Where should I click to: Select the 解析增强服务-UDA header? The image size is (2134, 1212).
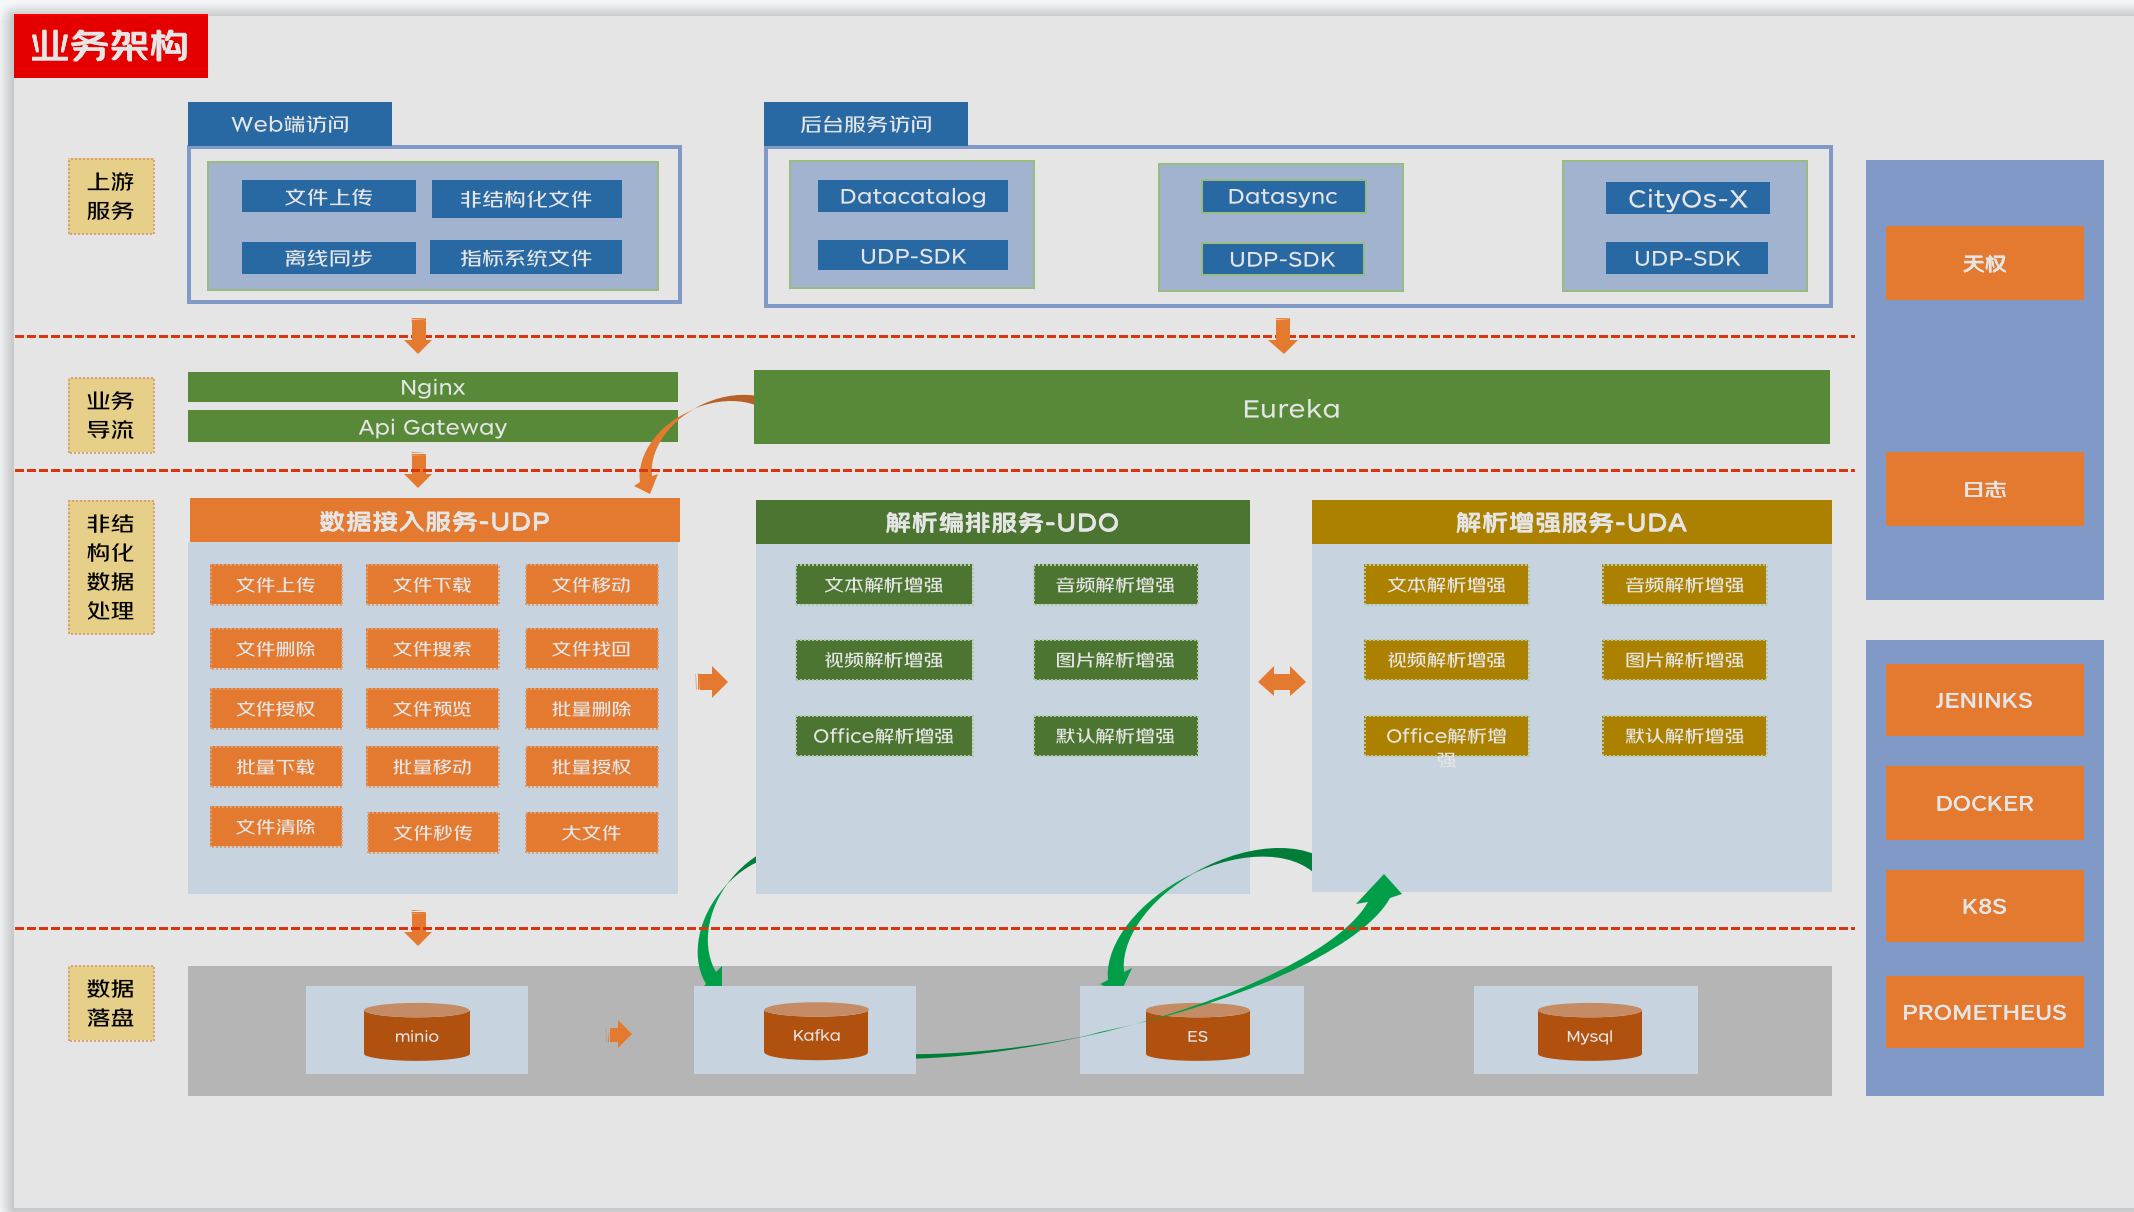click(x=1571, y=522)
